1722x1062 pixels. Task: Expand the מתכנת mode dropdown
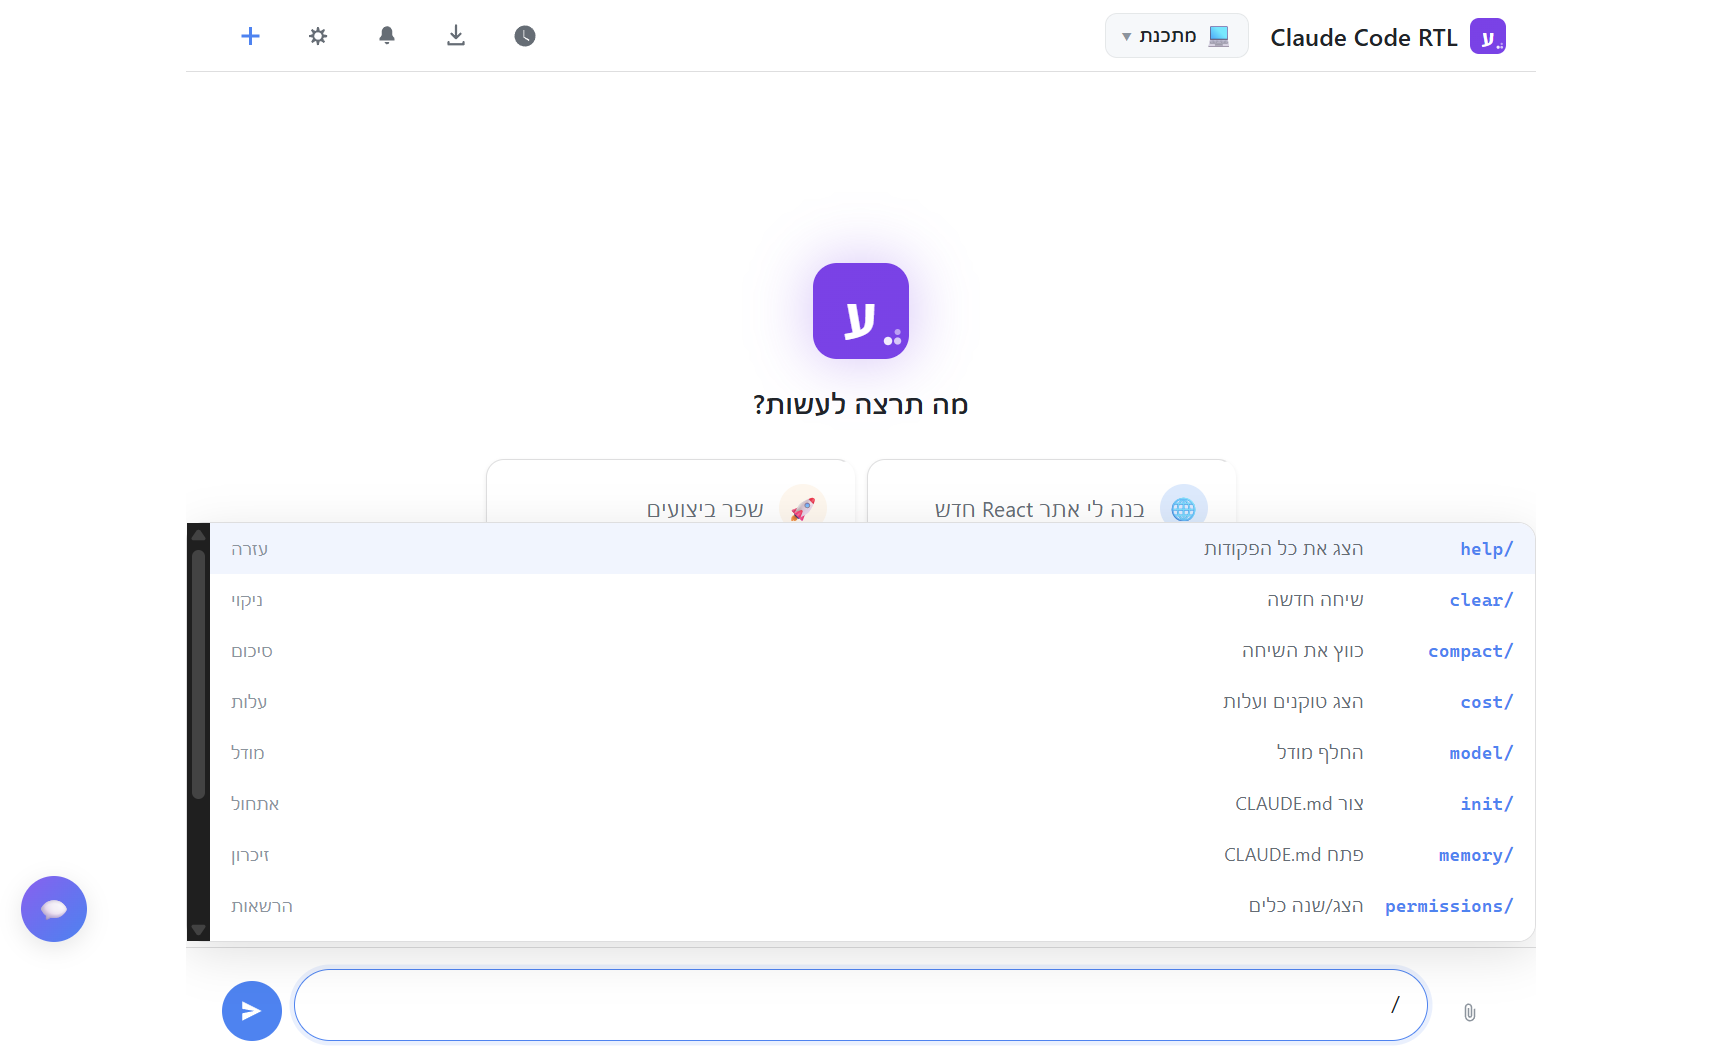click(x=1176, y=36)
